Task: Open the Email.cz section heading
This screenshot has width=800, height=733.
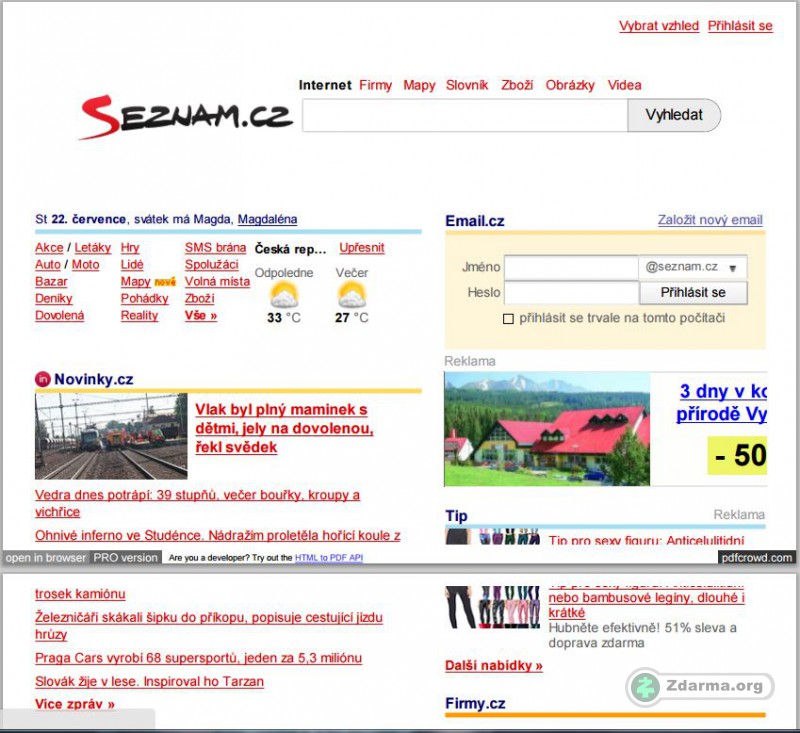Action: tap(474, 221)
